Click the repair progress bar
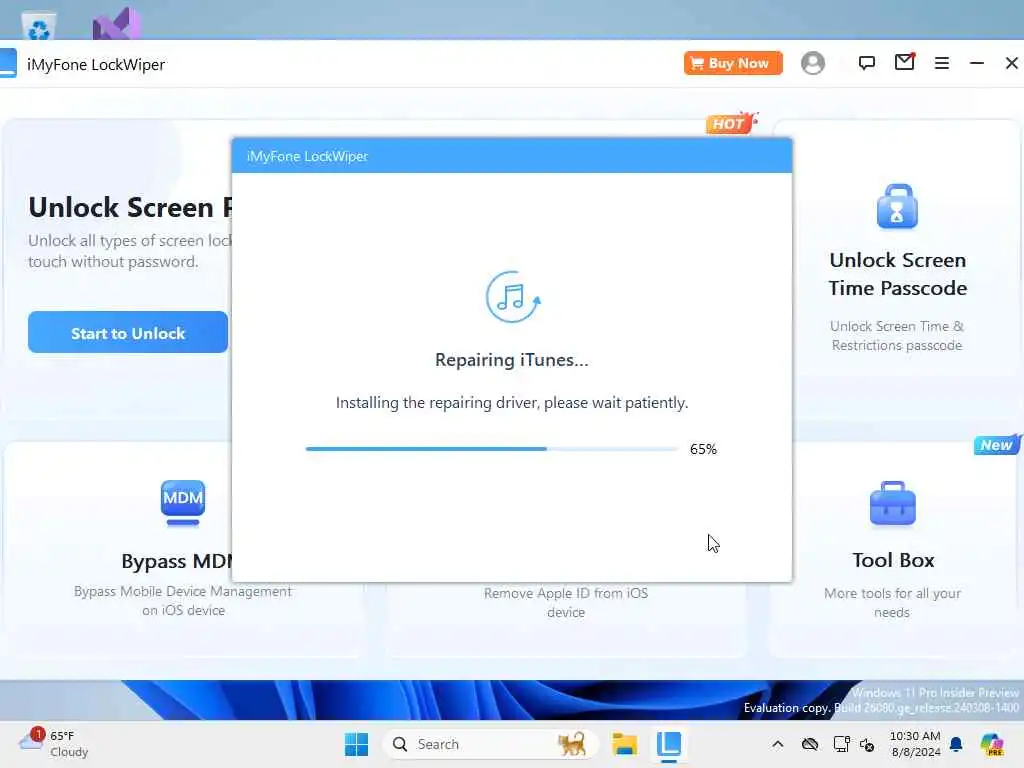This screenshot has width=1024, height=768. [492, 449]
